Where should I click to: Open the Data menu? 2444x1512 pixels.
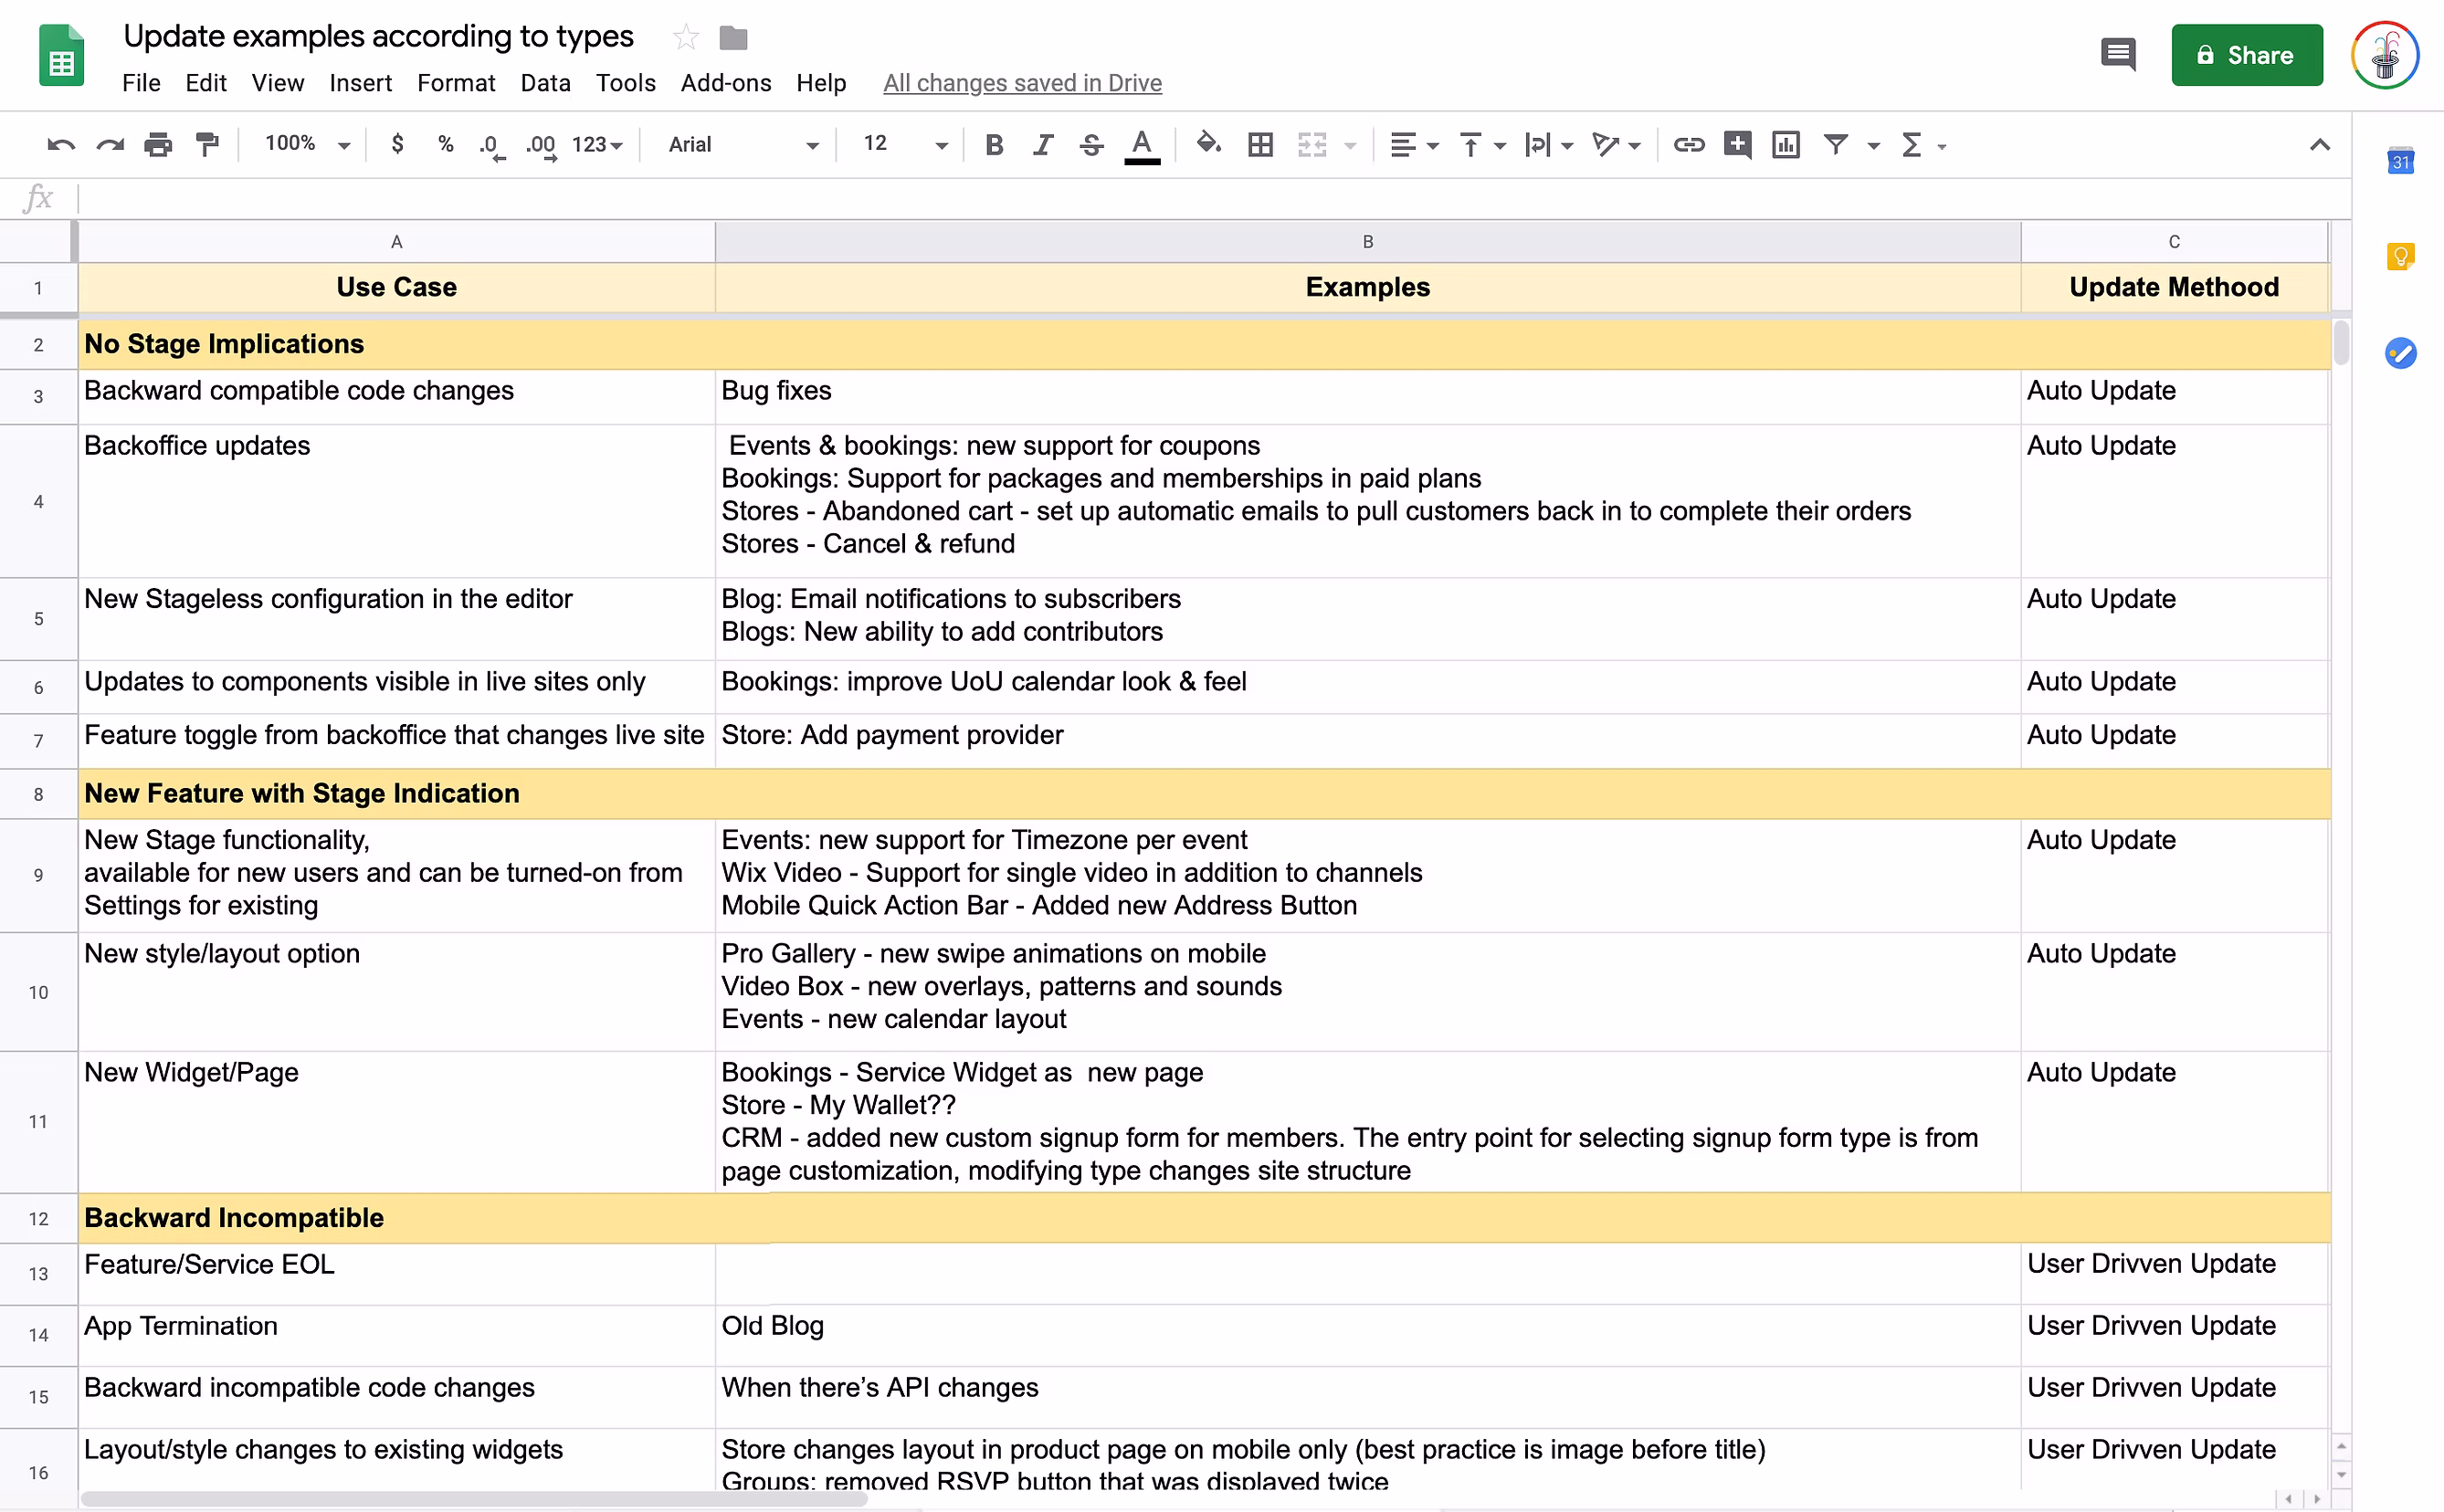coord(545,83)
